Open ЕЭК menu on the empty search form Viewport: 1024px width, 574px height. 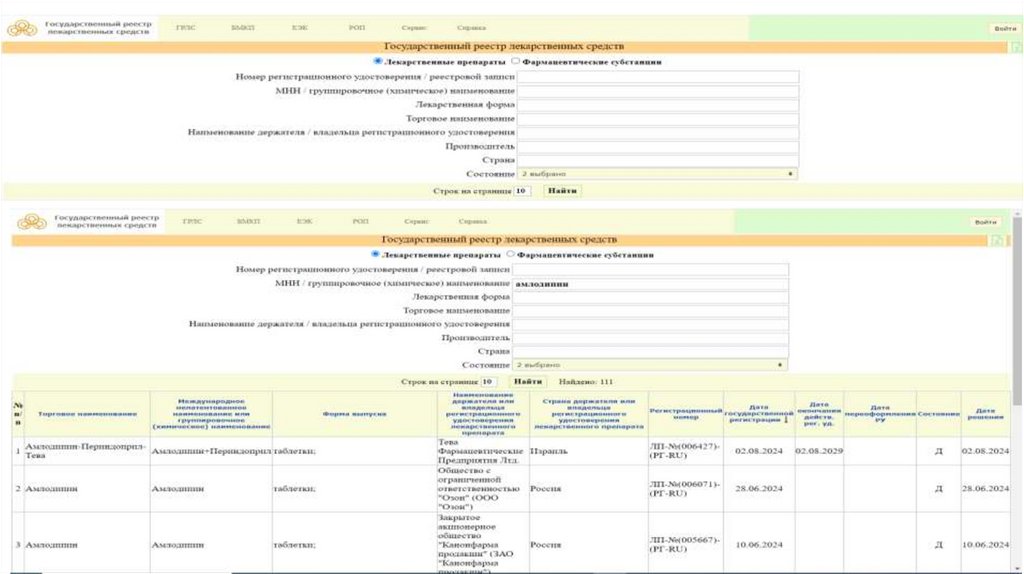[x=300, y=28]
